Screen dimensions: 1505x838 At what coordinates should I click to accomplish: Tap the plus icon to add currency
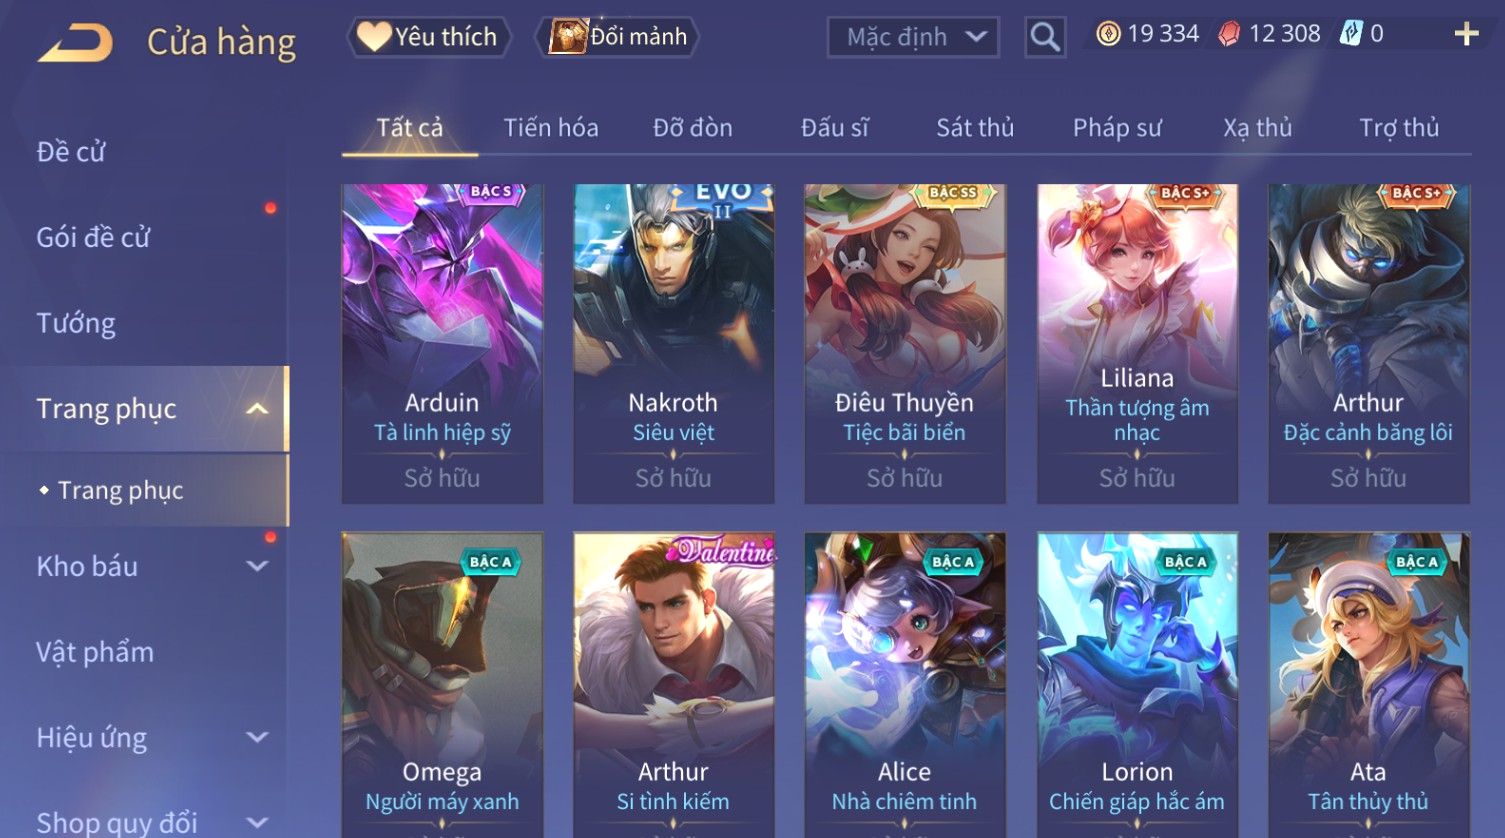tap(1466, 34)
